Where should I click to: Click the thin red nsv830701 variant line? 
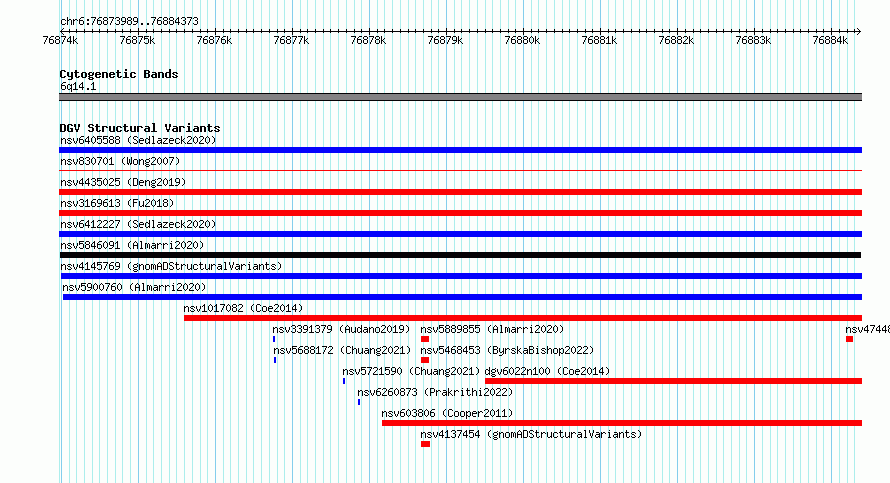460,170
